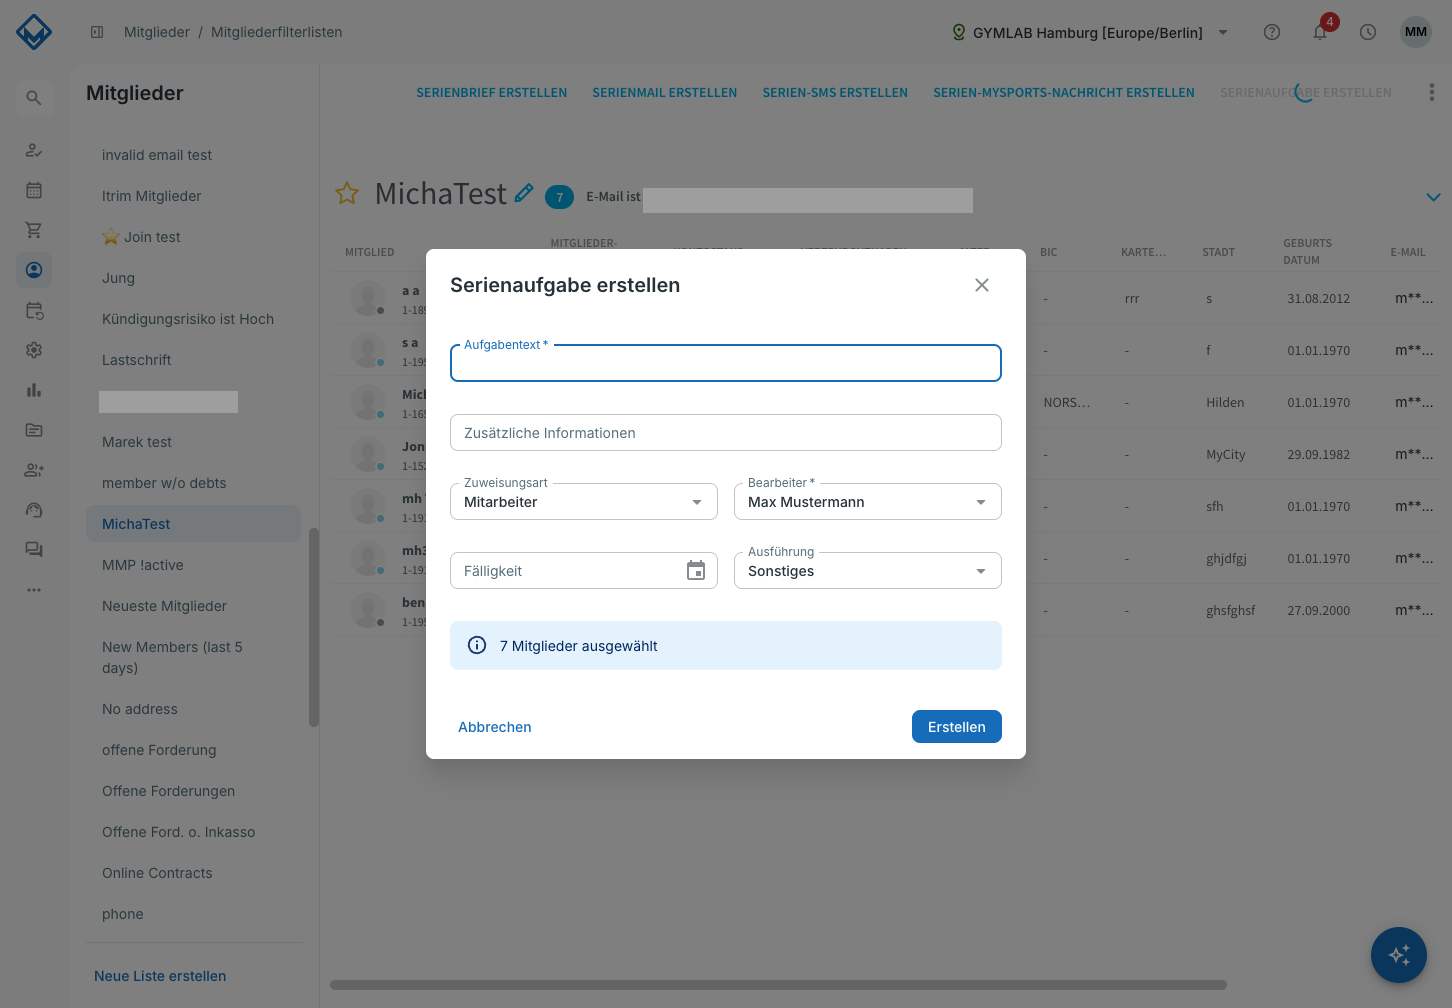Focus the Zusätzliche Informationen input field
The height and width of the screenshot is (1008, 1452).
726,433
